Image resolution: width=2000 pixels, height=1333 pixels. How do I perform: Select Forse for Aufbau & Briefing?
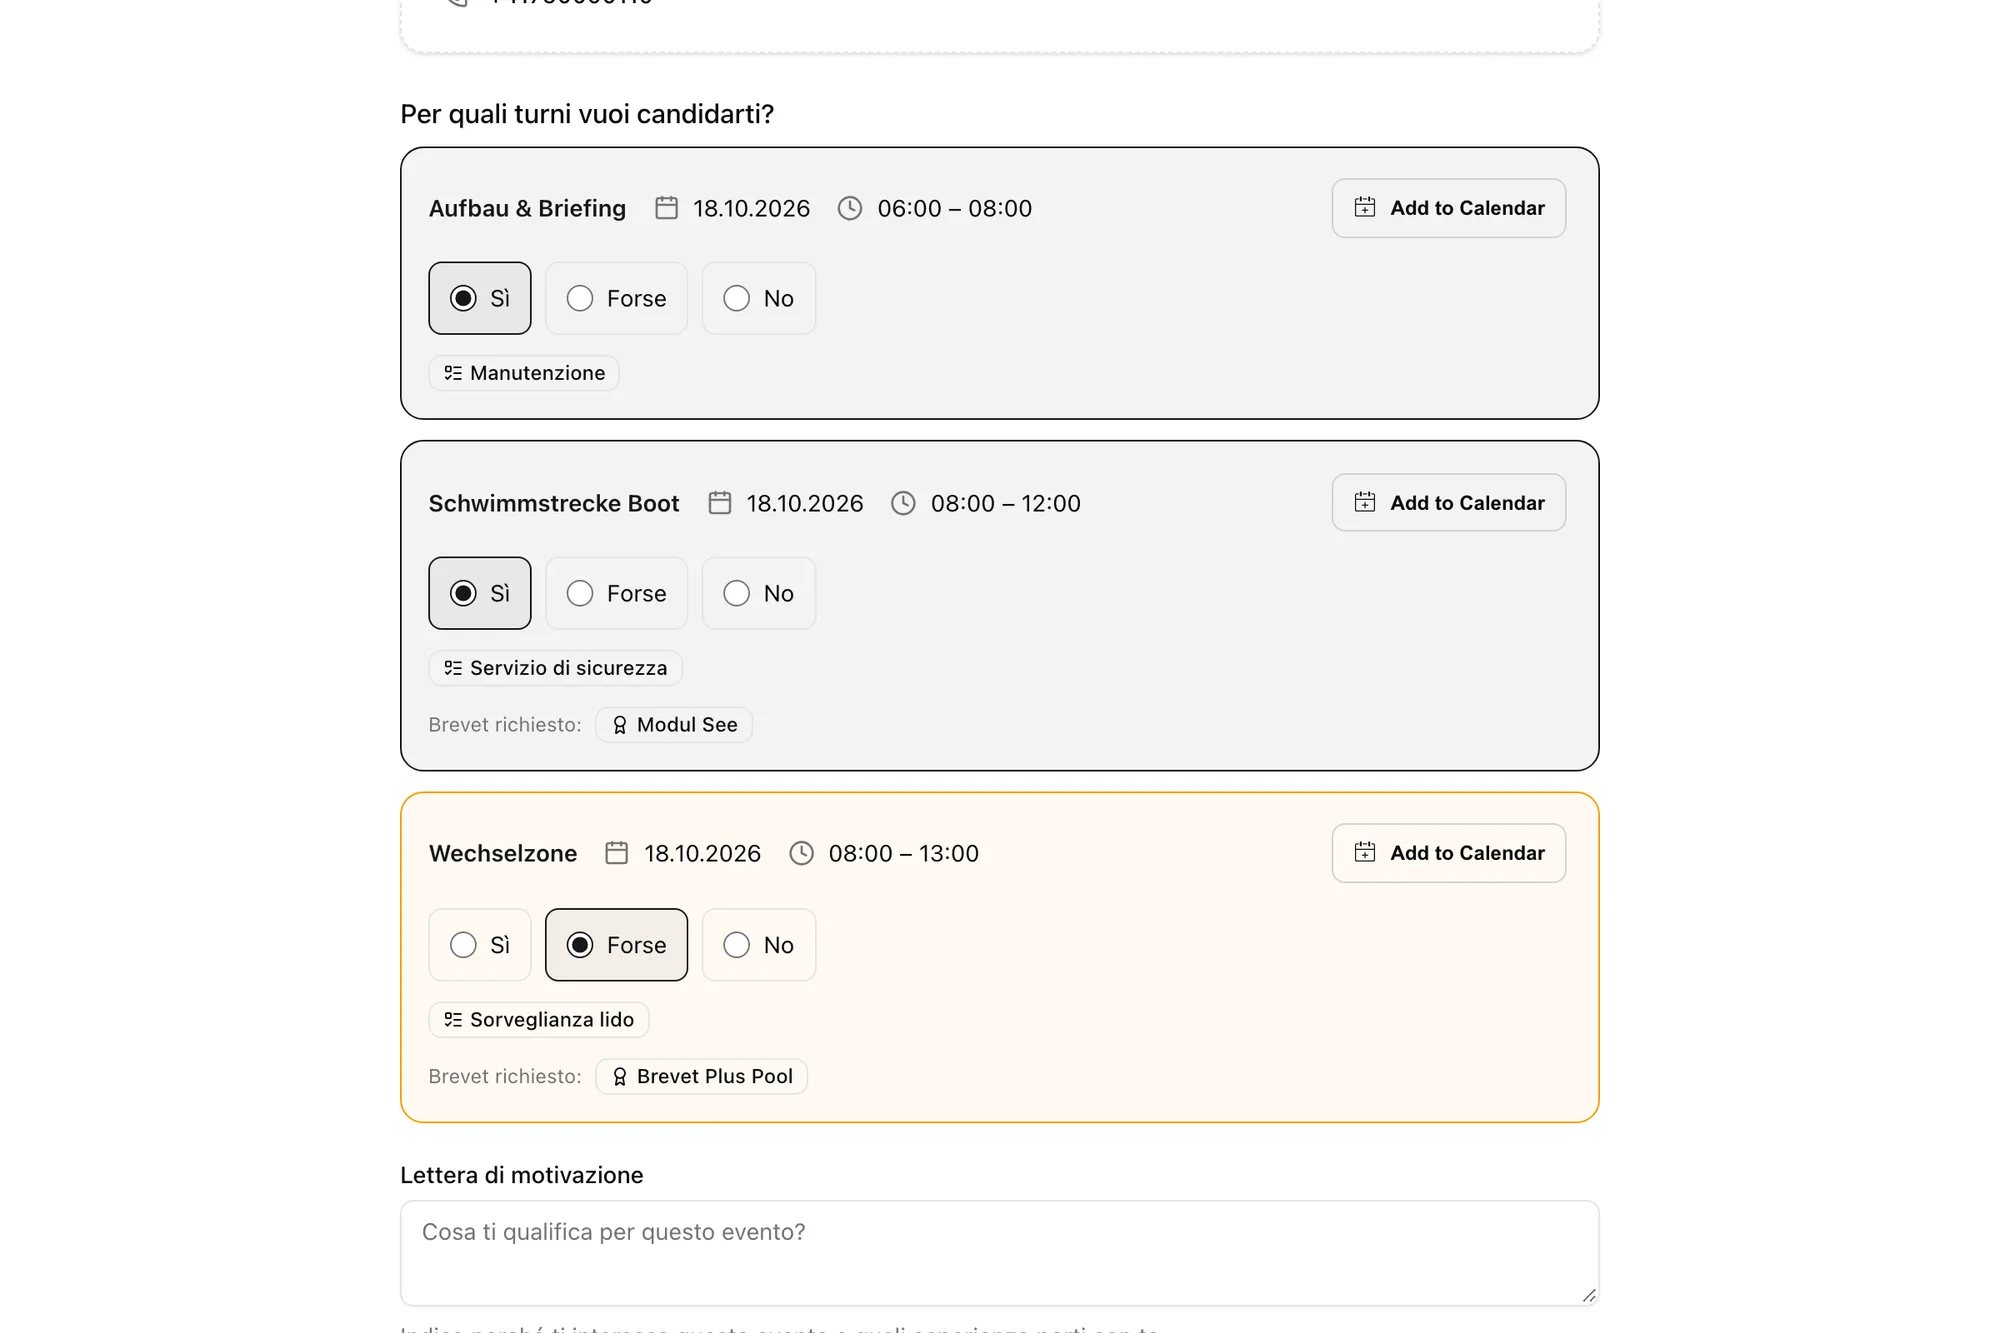(616, 298)
